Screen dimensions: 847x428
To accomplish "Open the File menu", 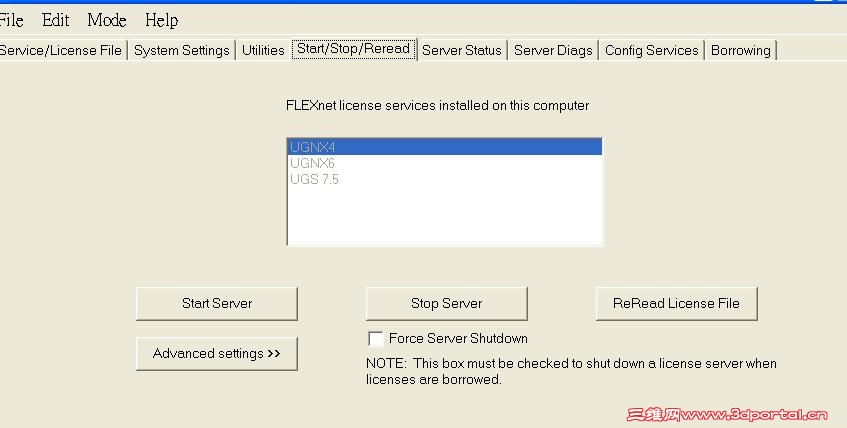I will (10, 20).
